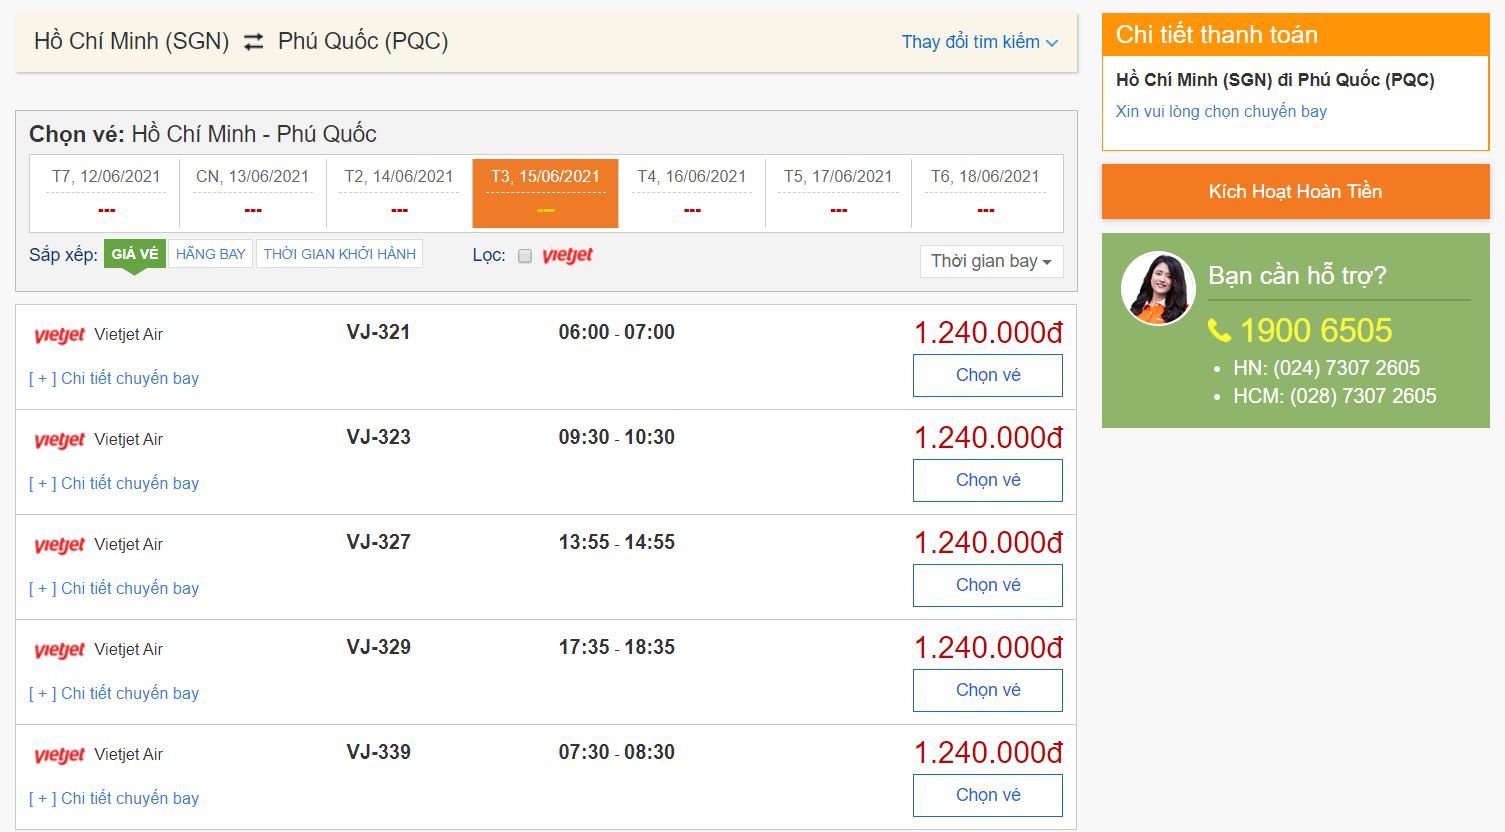Screen dimensions: 1505x832
Task: Click the Vietjet logo on the VJ-329 row
Action: [x=60, y=650]
